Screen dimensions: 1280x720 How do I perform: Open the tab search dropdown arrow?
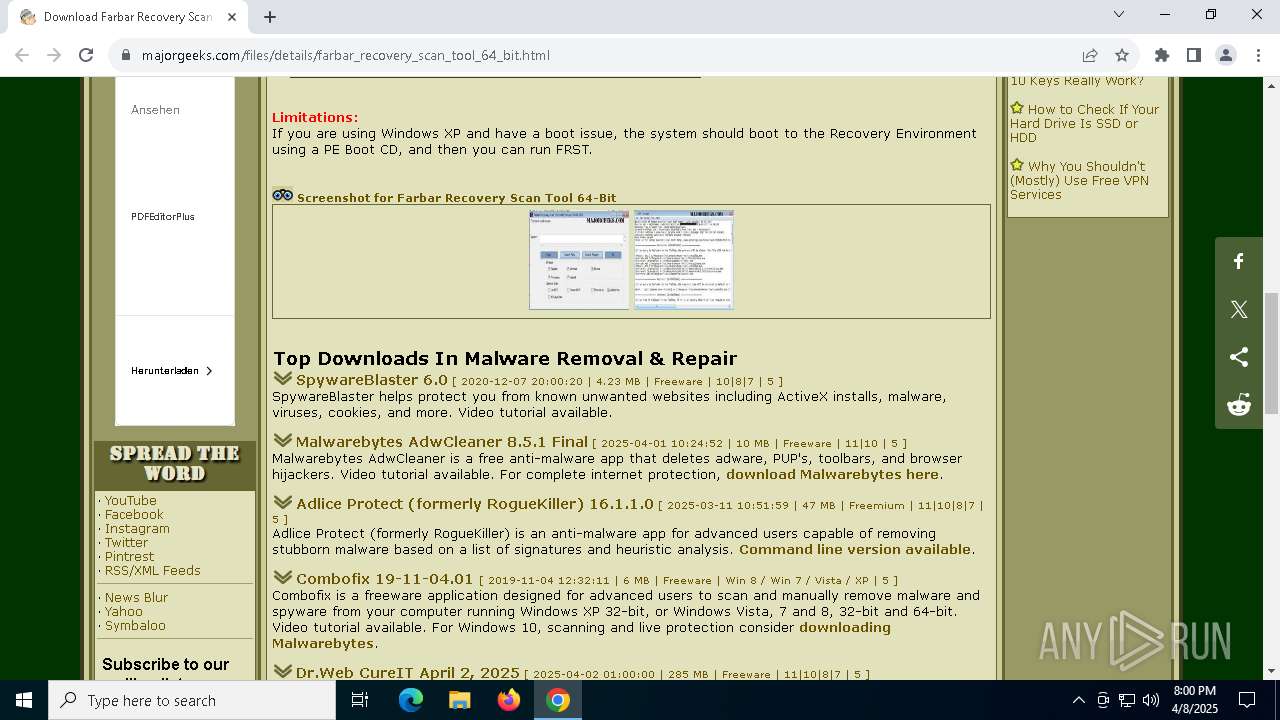pos(1119,14)
